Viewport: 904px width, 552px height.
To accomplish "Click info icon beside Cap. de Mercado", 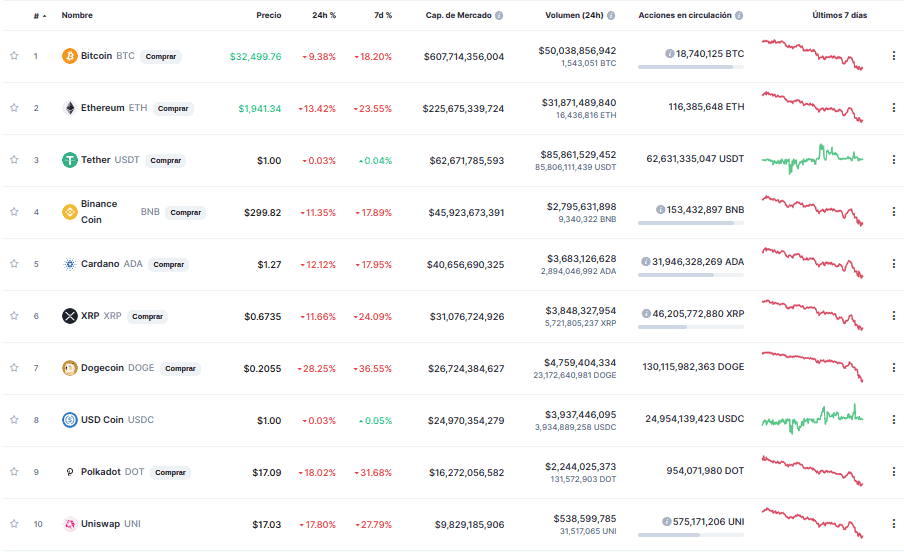I will click(x=499, y=16).
